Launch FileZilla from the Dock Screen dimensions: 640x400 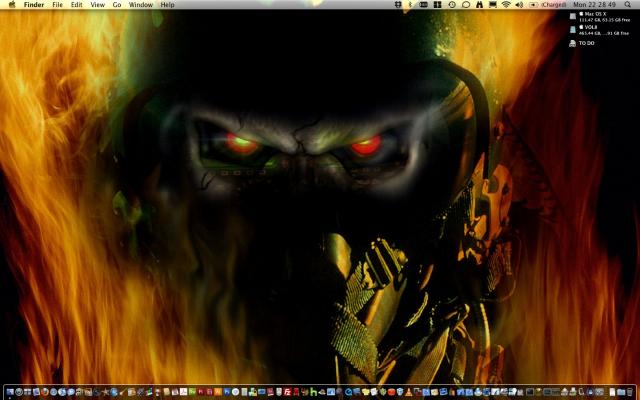click(288, 392)
